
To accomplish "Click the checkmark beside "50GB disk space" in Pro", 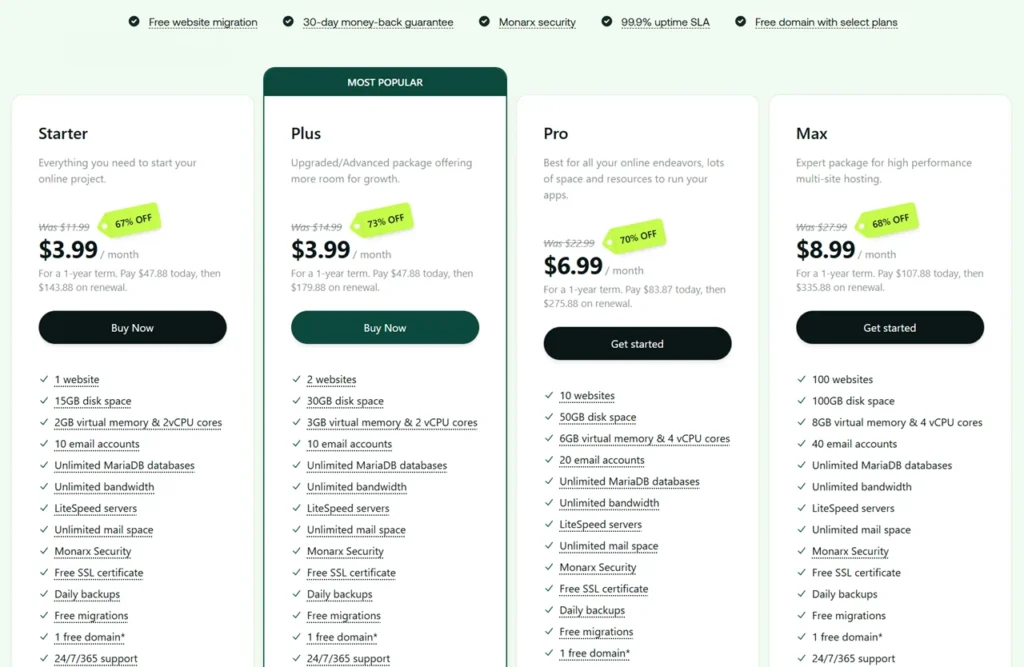I will [x=549, y=417].
